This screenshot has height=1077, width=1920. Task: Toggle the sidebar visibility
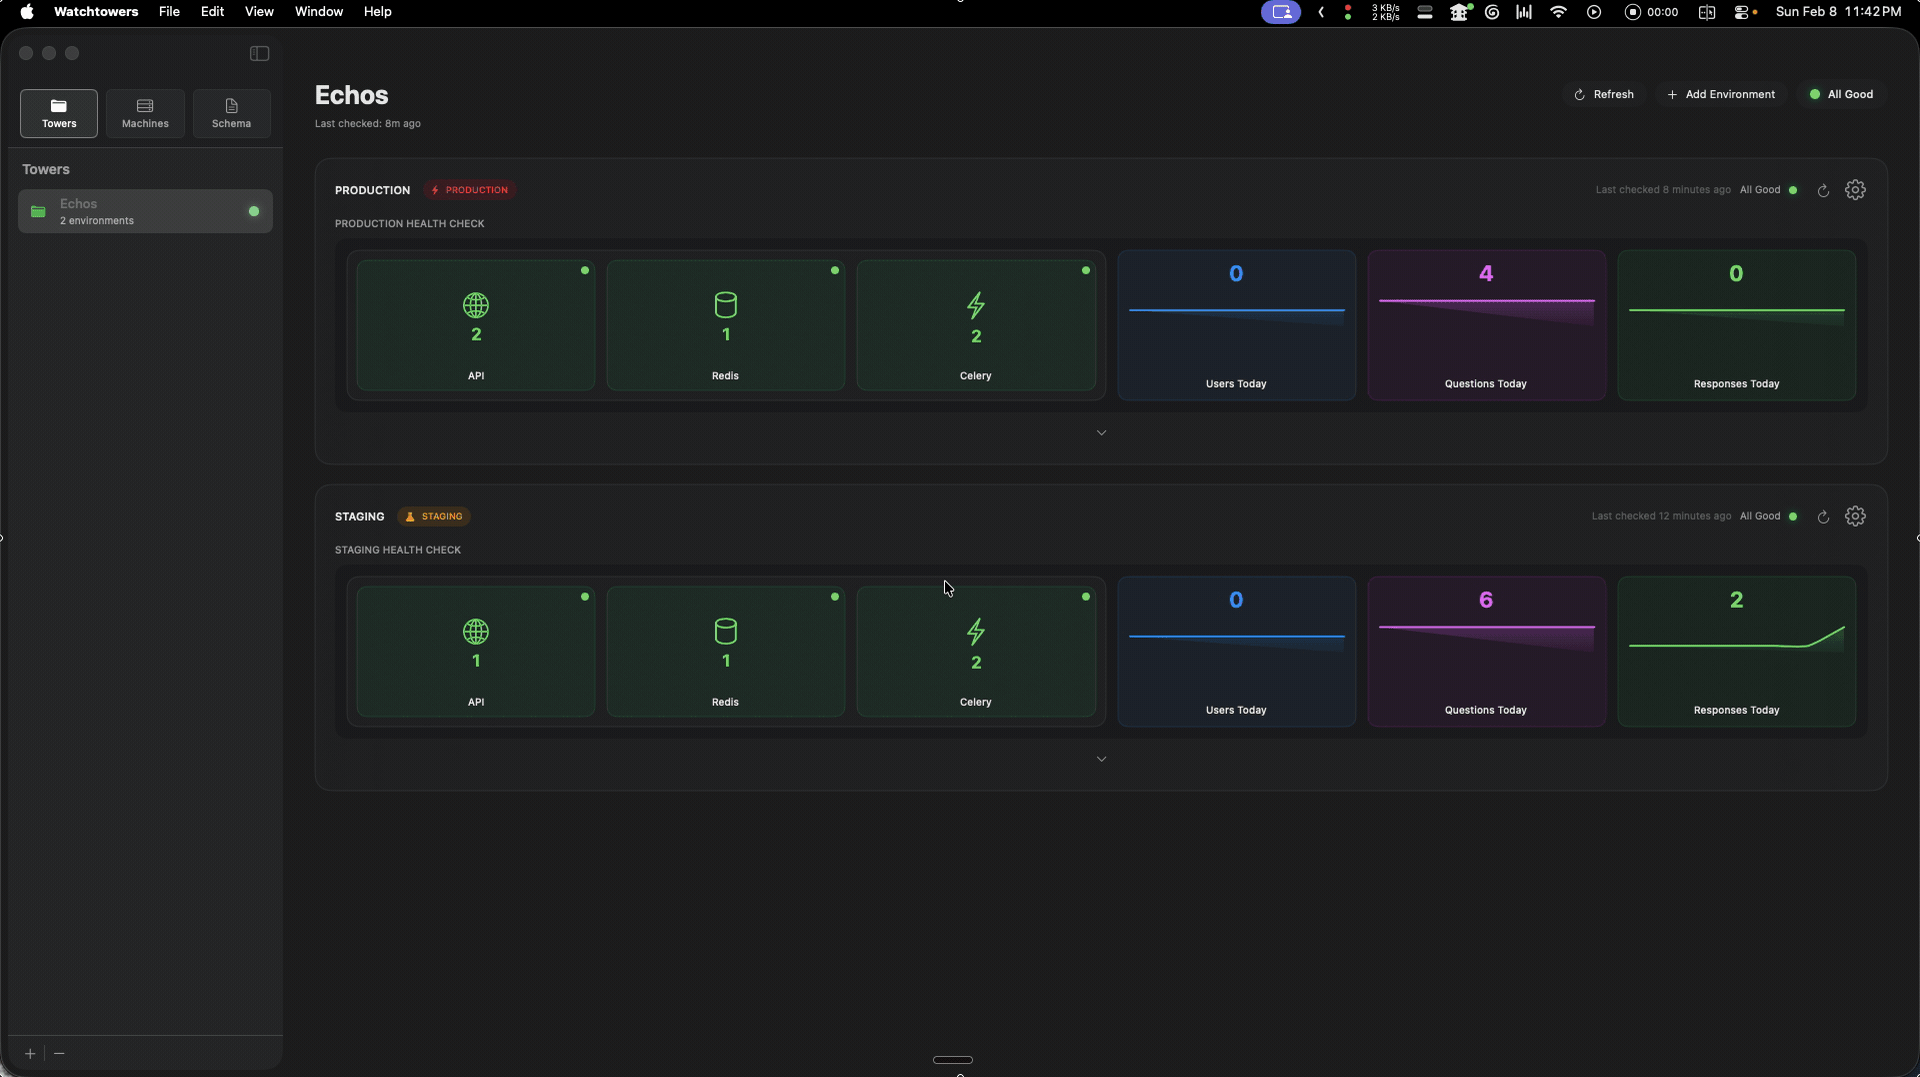pyautogui.click(x=259, y=53)
